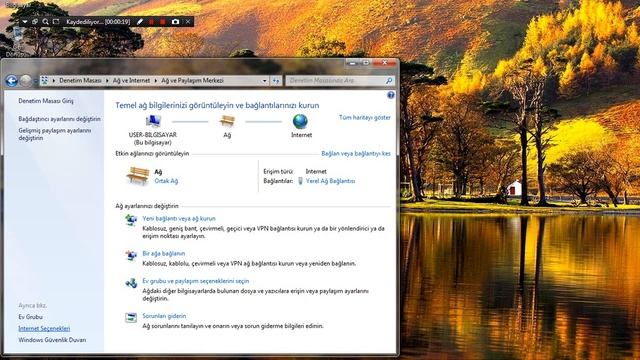
Task: Click Ağ ve Paylaşım Merkezi breadcrumb
Action: [x=192, y=80]
